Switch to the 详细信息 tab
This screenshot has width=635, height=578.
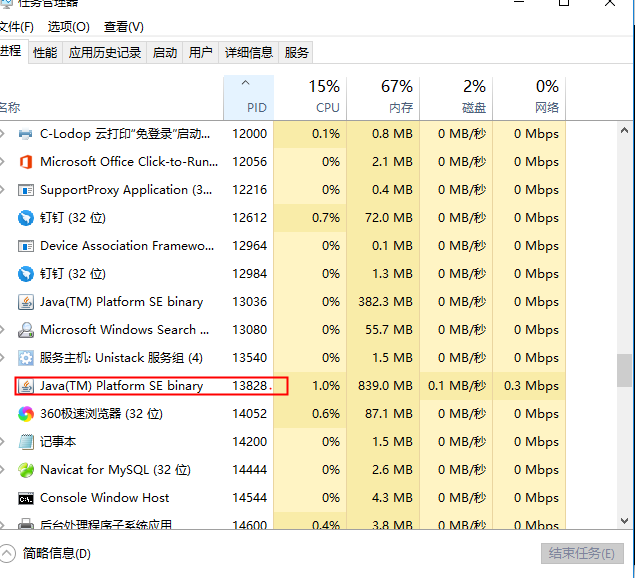point(249,53)
